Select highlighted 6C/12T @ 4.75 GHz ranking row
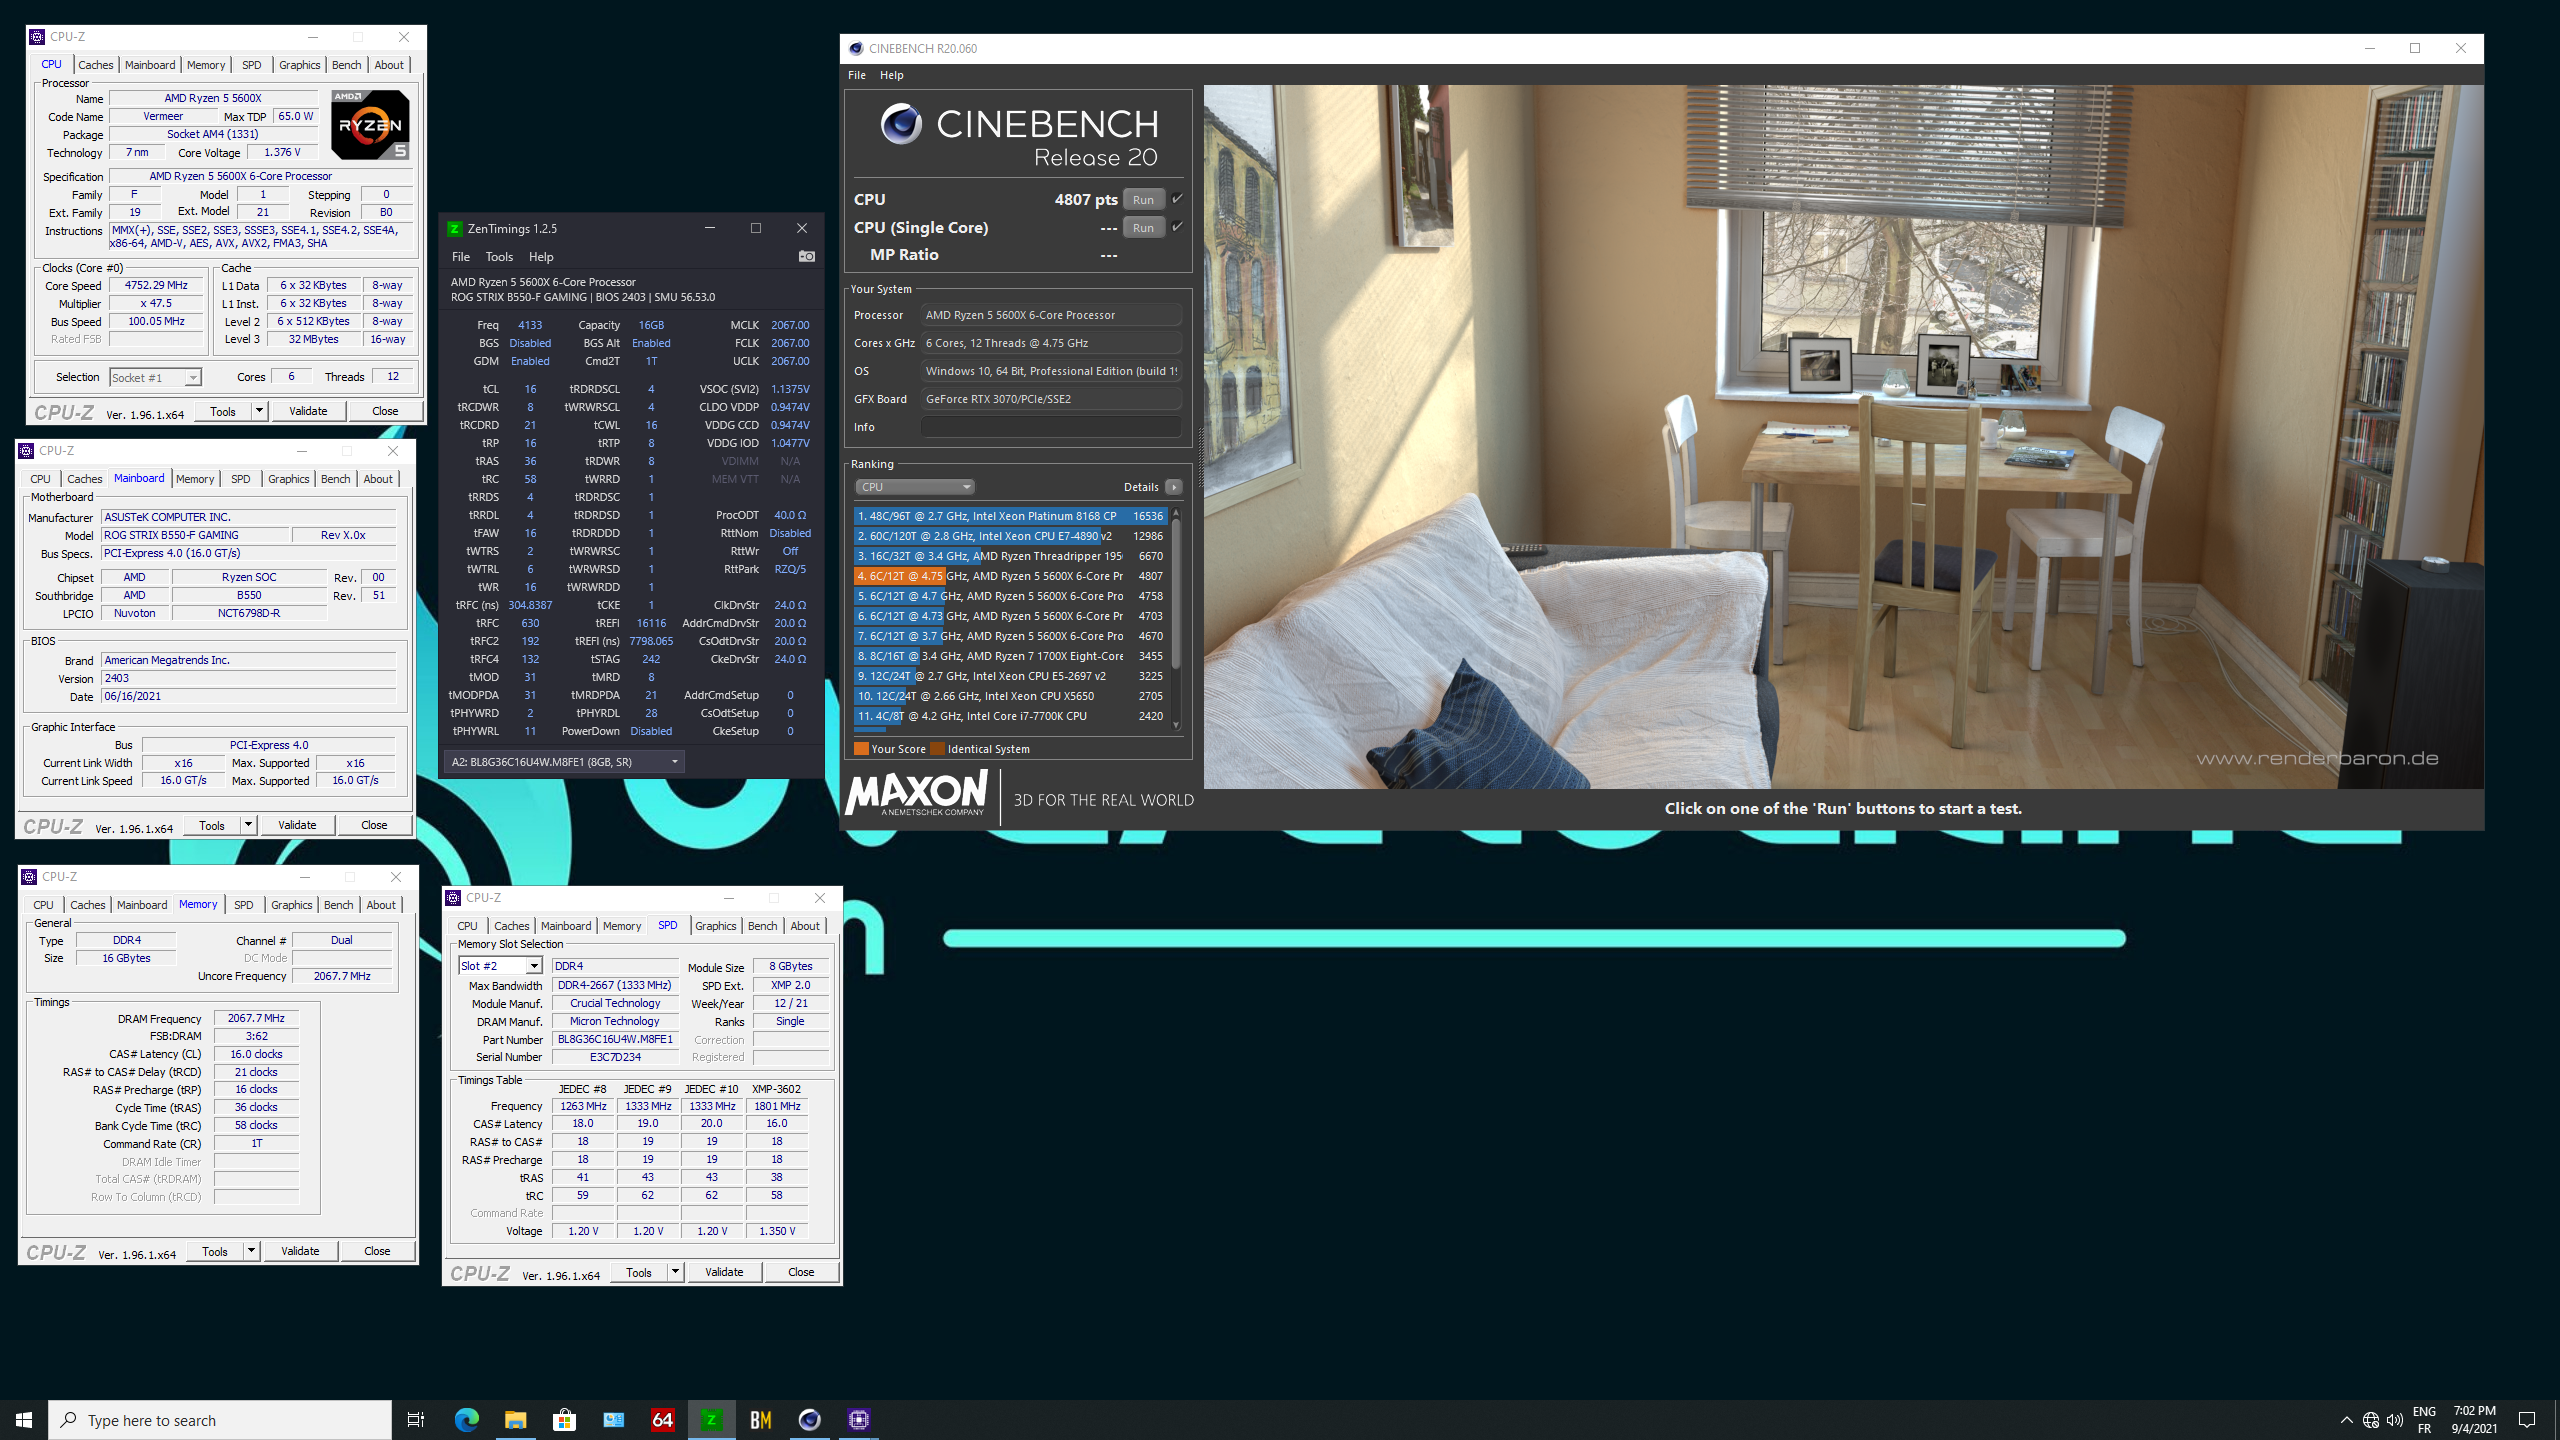 1010,576
